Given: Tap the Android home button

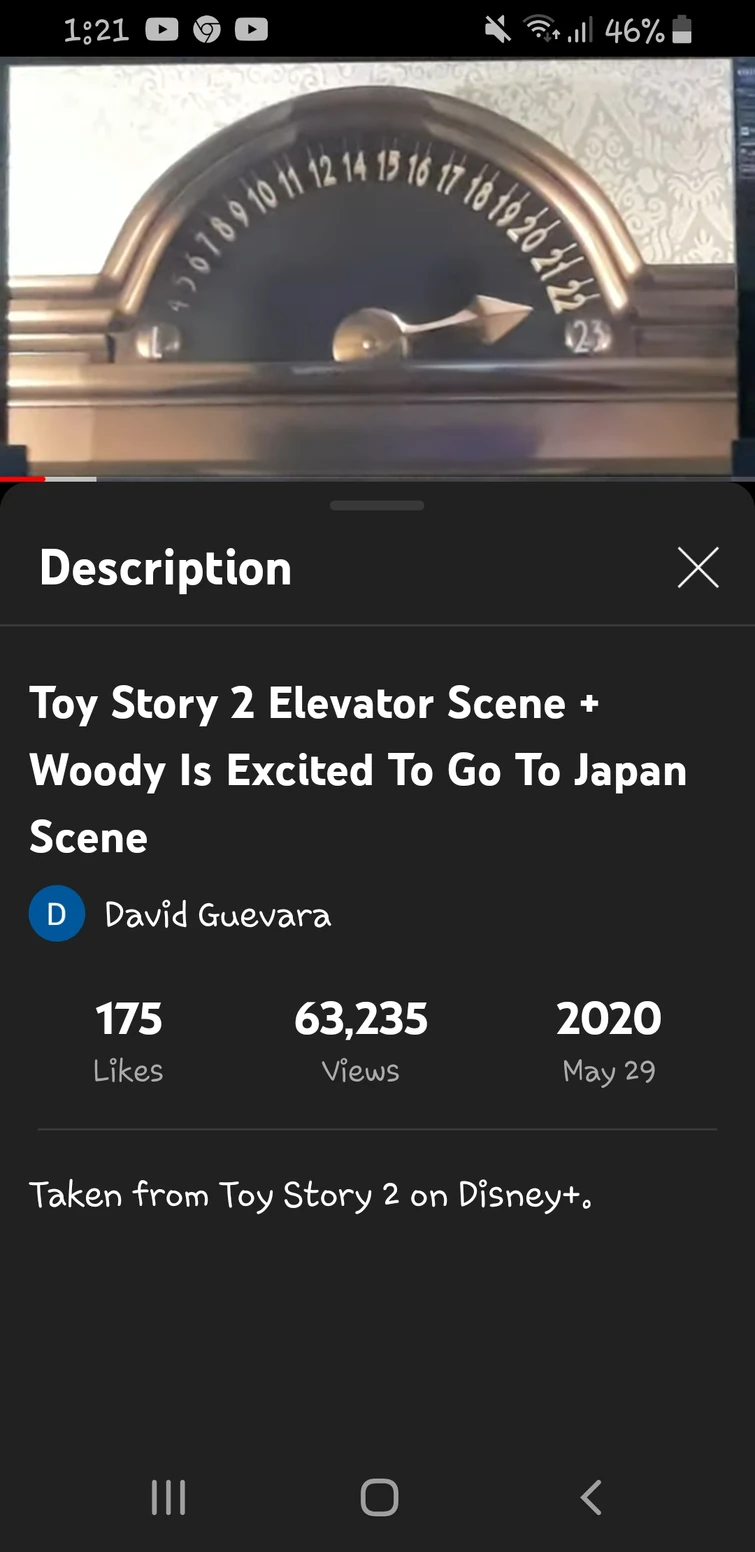Looking at the screenshot, I should tap(379, 1497).
